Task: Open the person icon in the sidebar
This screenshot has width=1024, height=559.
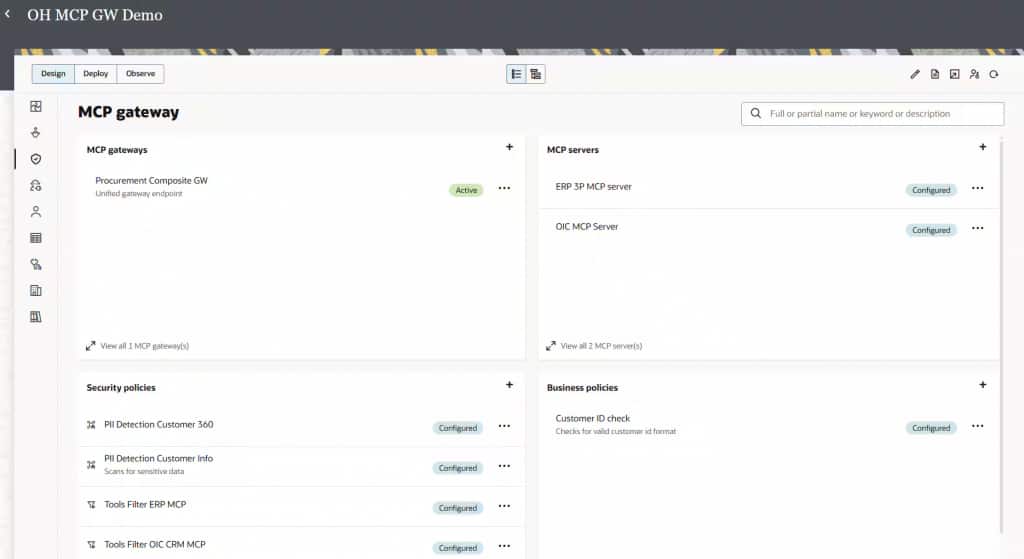Action: 36,212
